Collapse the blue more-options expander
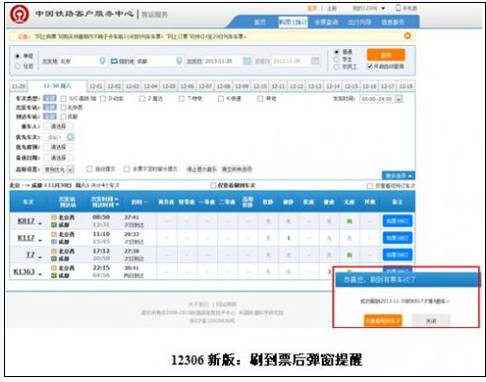 [398, 175]
